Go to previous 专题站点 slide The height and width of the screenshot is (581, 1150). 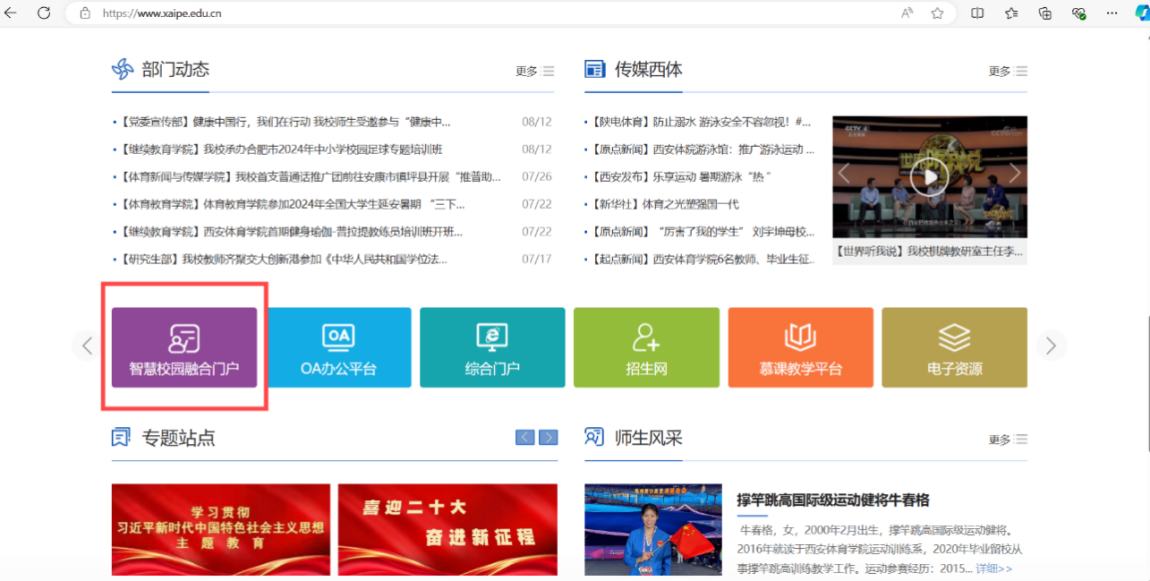coord(525,437)
